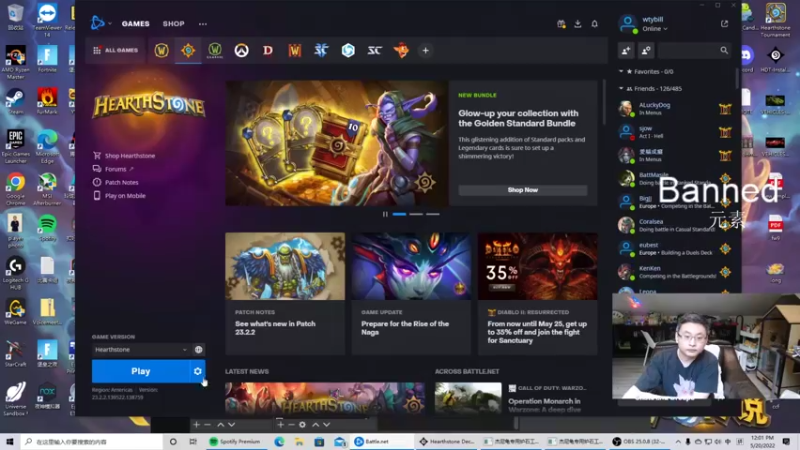The width and height of the screenshot is (800, 450).
Task: Select friend eubest
Action: 675,248
